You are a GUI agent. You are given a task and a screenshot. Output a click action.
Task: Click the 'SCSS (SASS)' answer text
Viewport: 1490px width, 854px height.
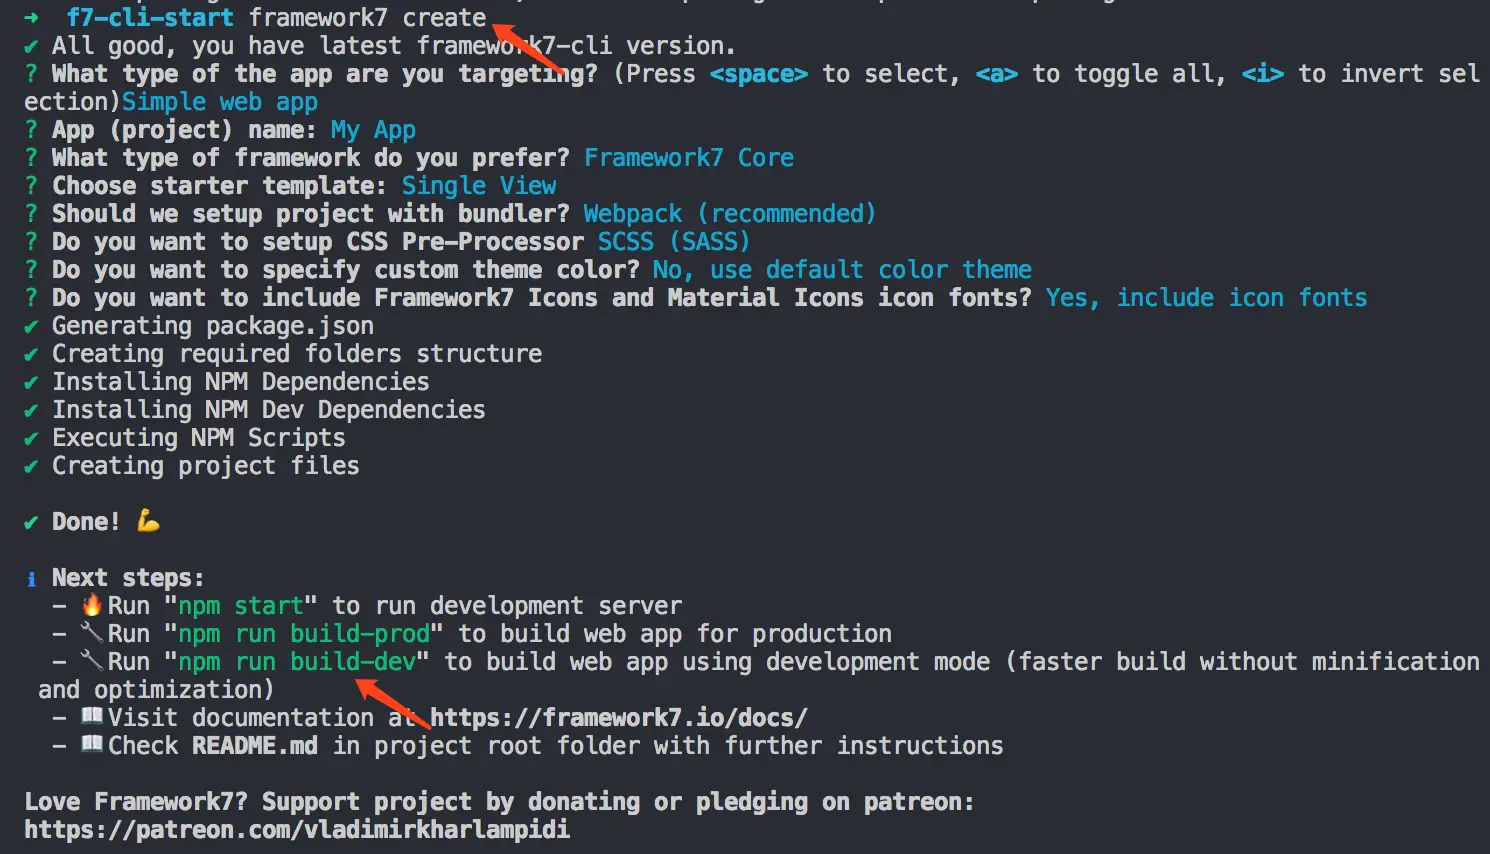673,242
